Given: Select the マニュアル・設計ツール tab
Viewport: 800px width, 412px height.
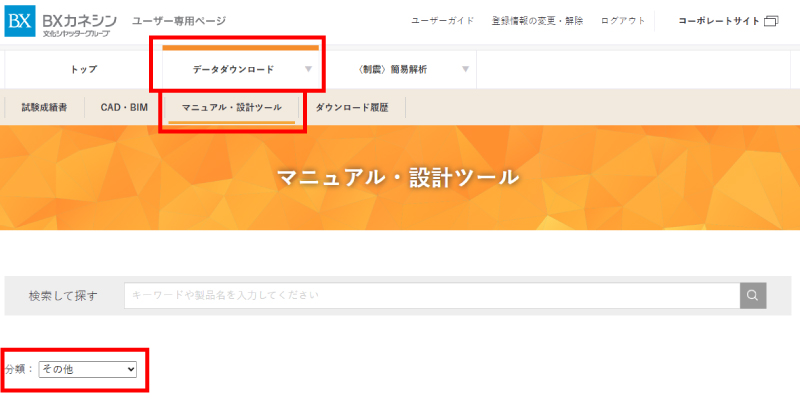Looking at the screenshot, I should pos(232,108).
